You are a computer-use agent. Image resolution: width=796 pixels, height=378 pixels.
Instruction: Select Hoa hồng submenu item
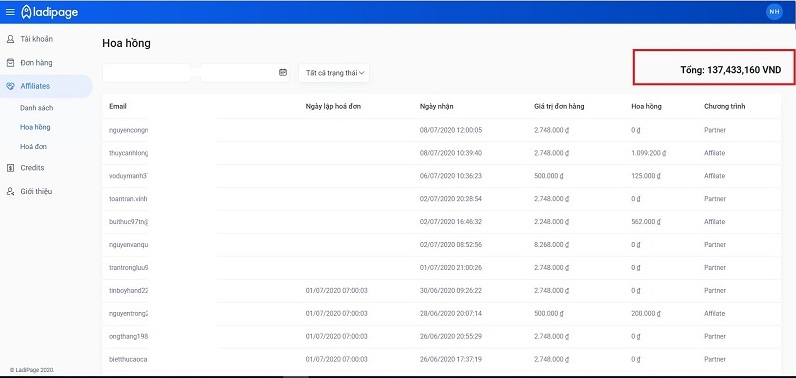point(35,127)
